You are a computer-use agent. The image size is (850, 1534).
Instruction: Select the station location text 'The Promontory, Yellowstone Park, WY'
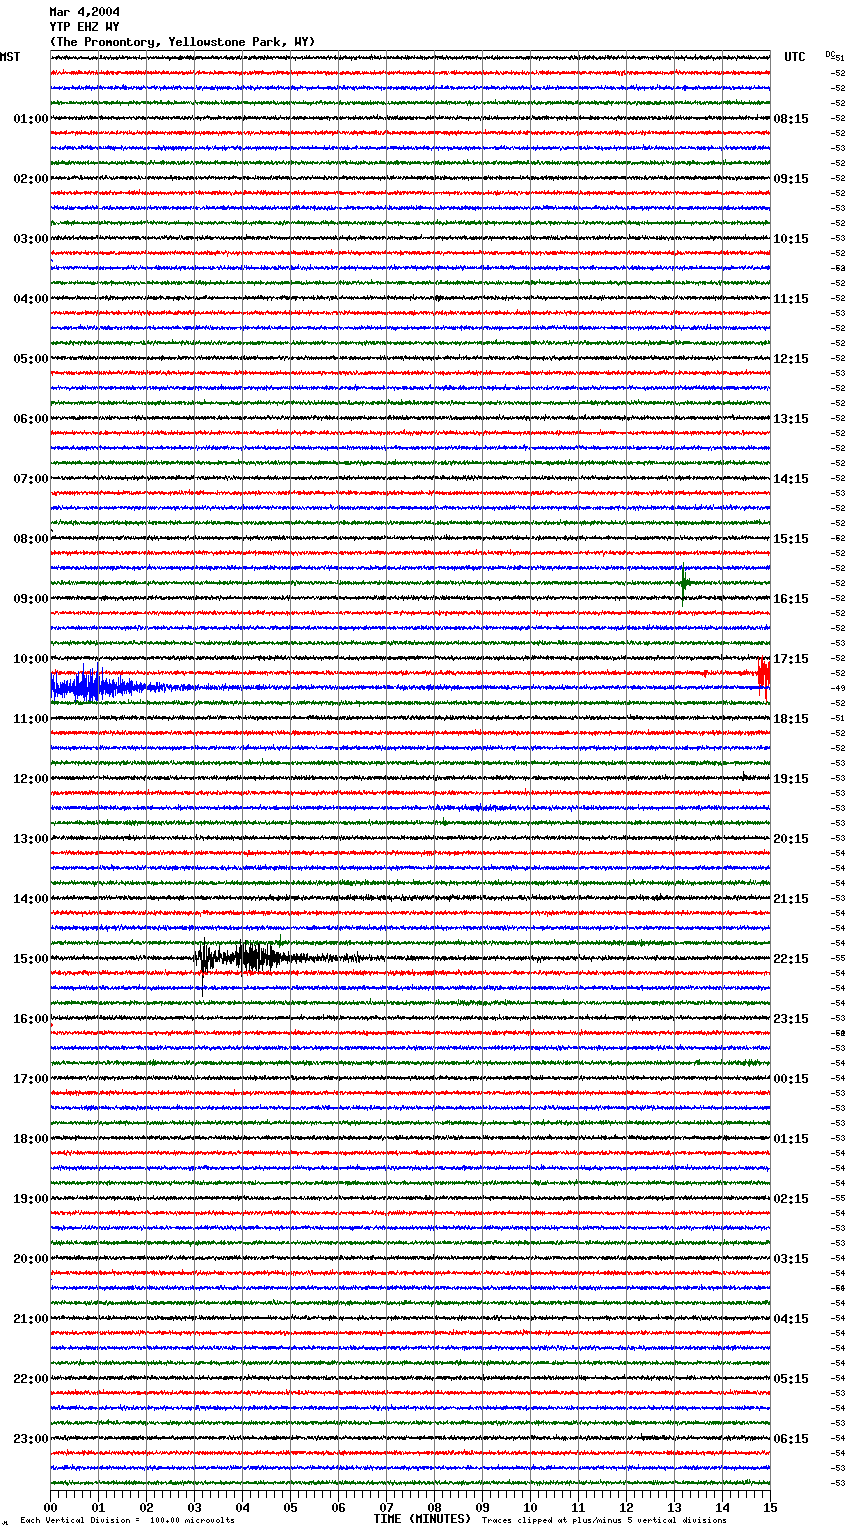coord(182,42)
